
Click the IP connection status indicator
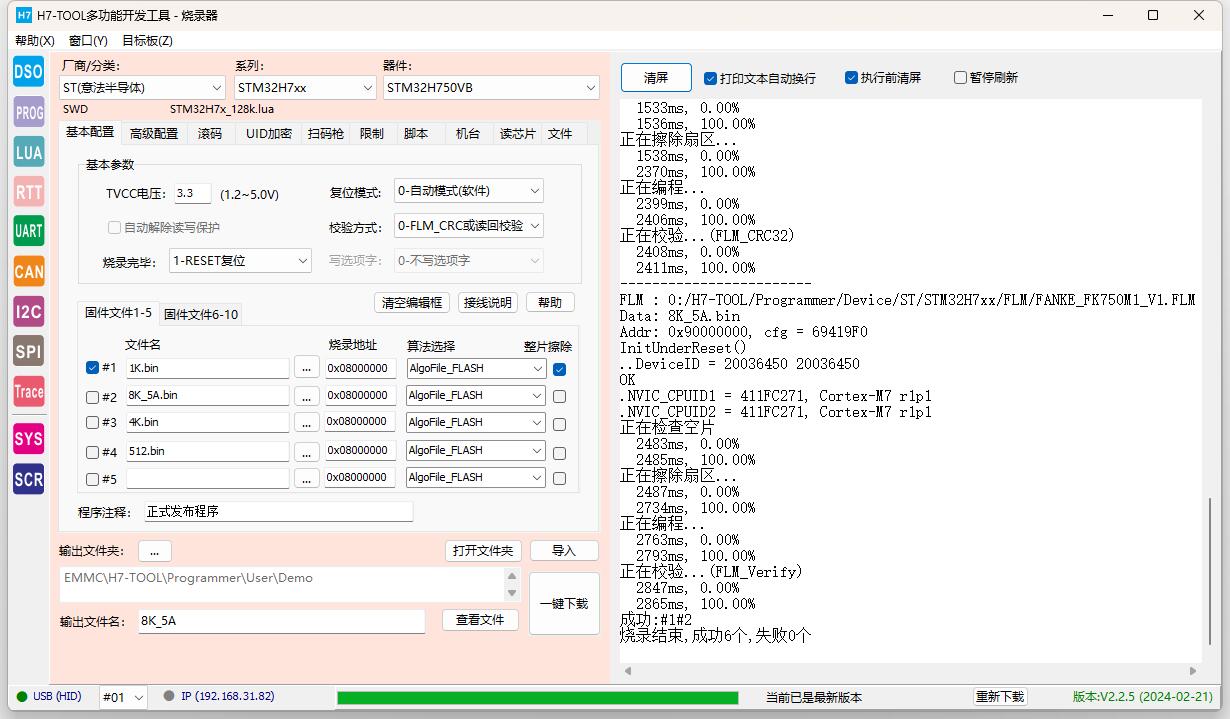tap(219, 696)
